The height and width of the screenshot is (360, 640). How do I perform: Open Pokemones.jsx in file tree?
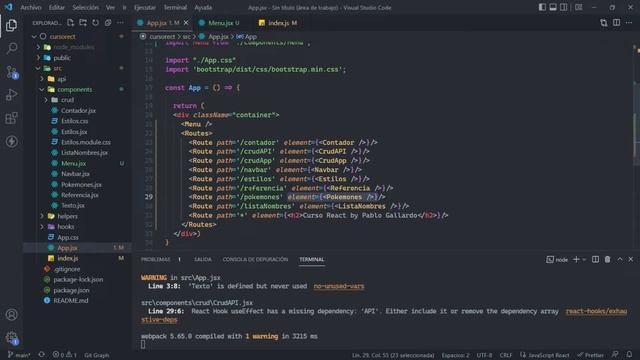[81, 184]
